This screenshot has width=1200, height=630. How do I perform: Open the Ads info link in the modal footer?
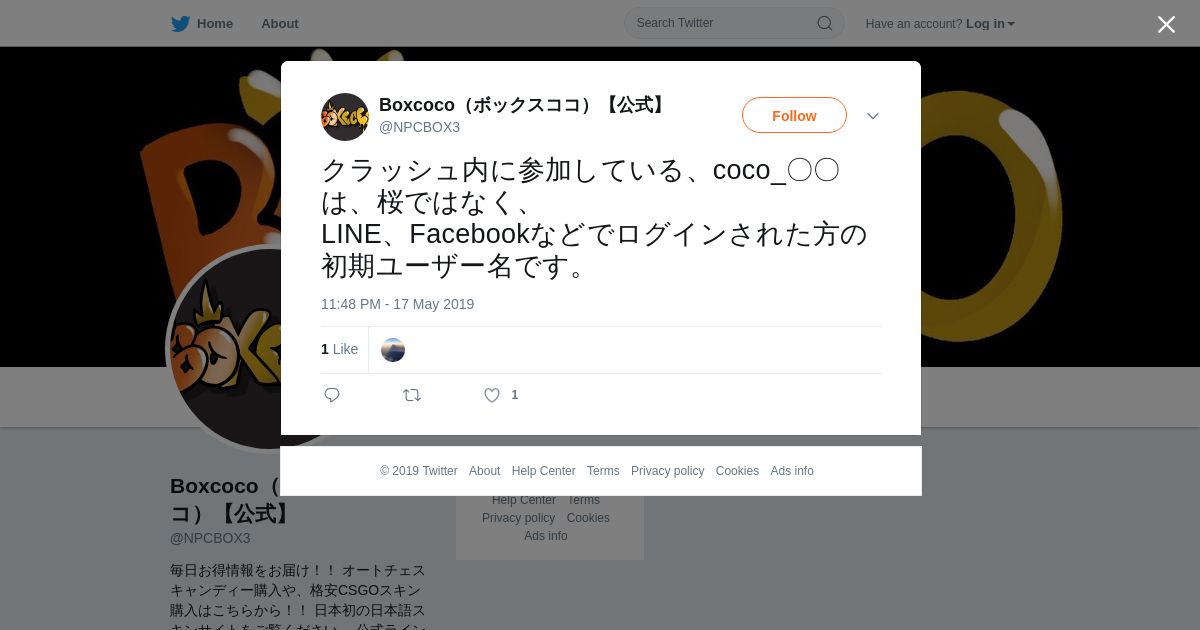click(x=792, y=471)
